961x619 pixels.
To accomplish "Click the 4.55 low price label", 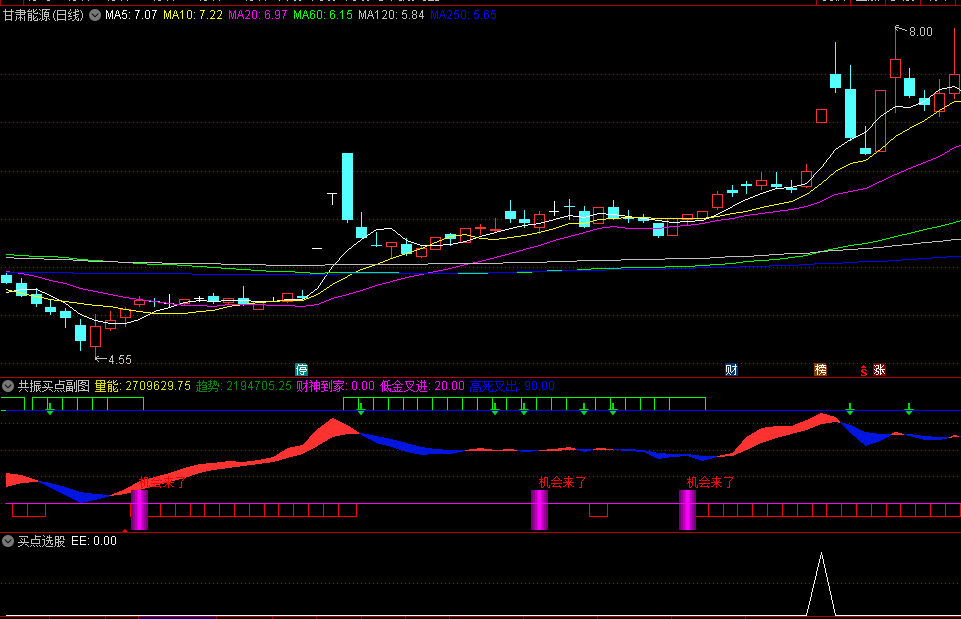I will coord(119,359).
